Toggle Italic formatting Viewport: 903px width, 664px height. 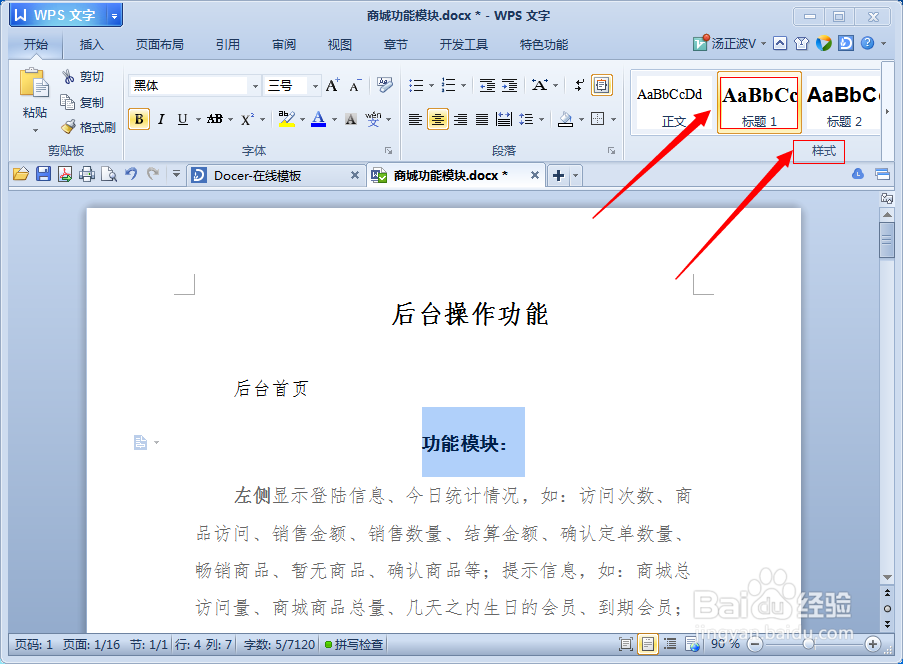click(161, 119)
